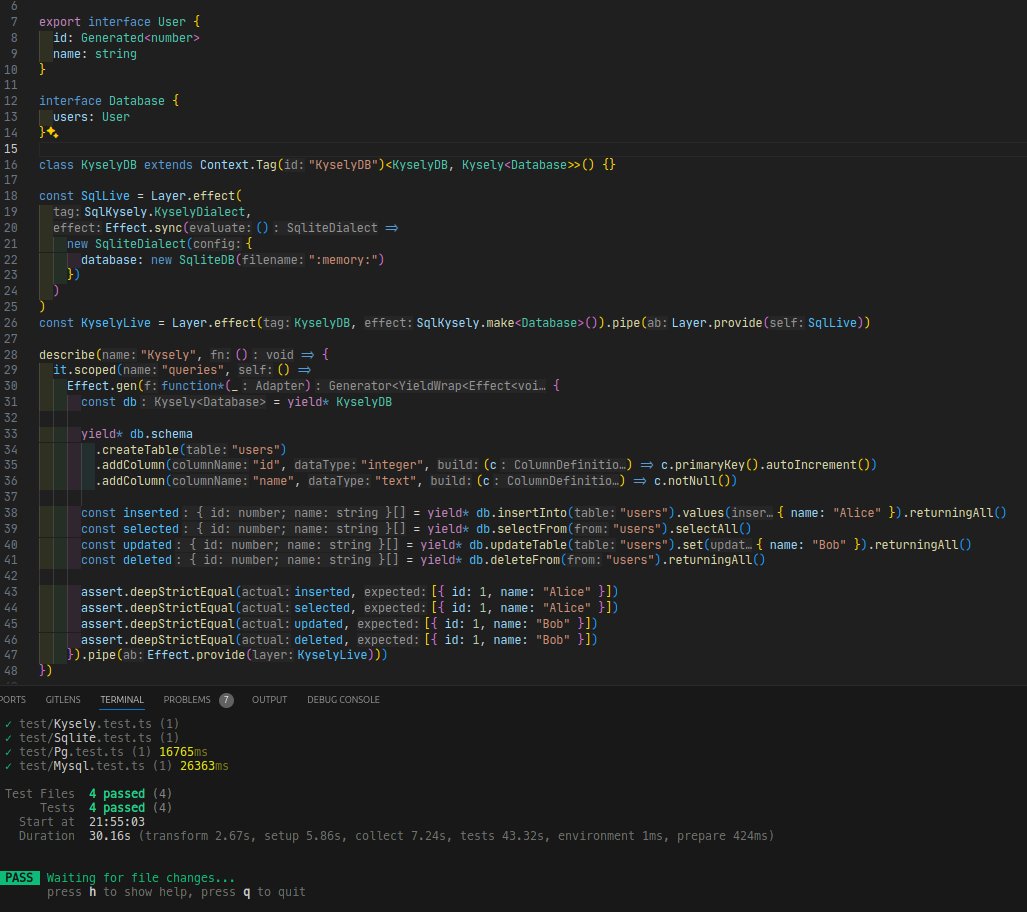Click first 'assert.deepStrictEqual' on line 43
Screen dimensions: 1027x912
(x=157, y=592)
